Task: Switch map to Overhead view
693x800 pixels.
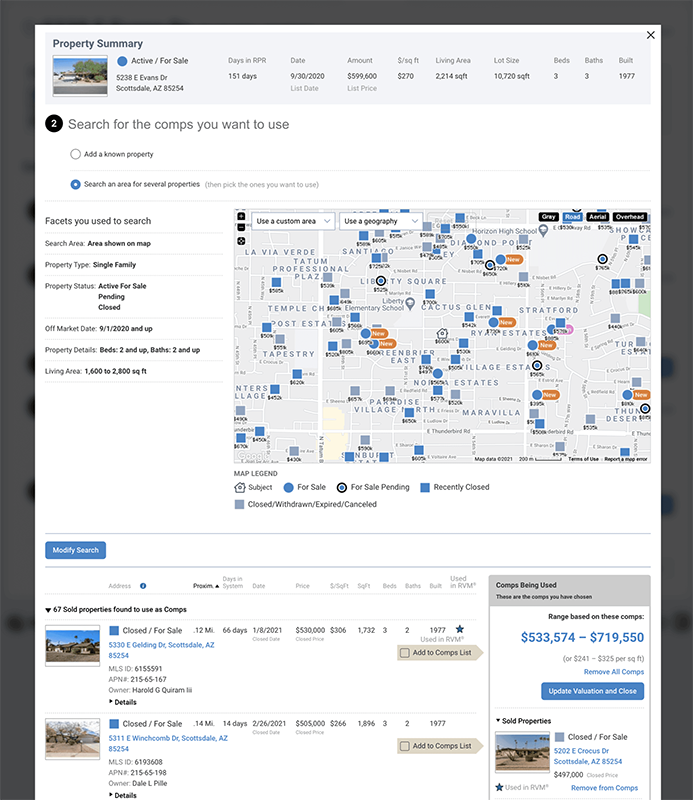Action: tap(630, 217)
